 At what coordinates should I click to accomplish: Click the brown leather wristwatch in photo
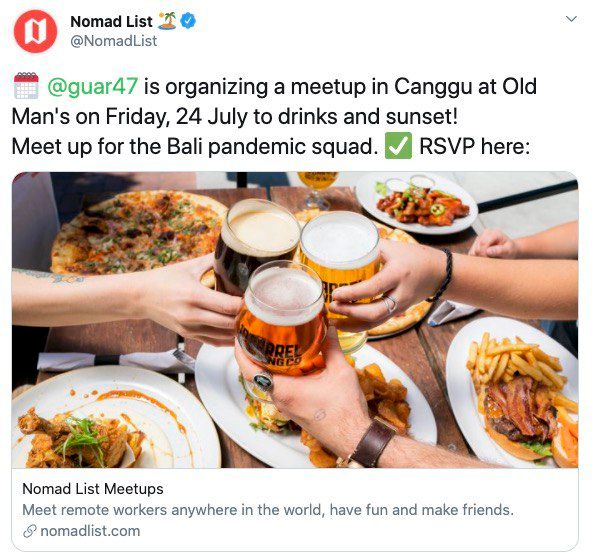point(373,442)
